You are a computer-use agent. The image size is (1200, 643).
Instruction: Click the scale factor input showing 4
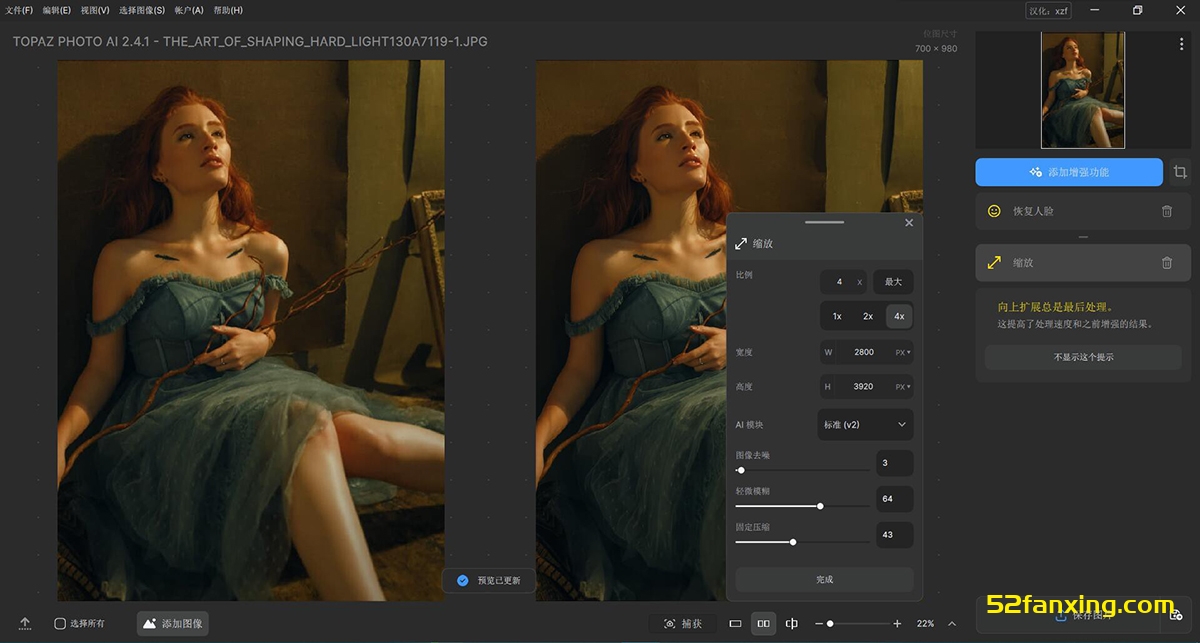click(x=843, y=282)
